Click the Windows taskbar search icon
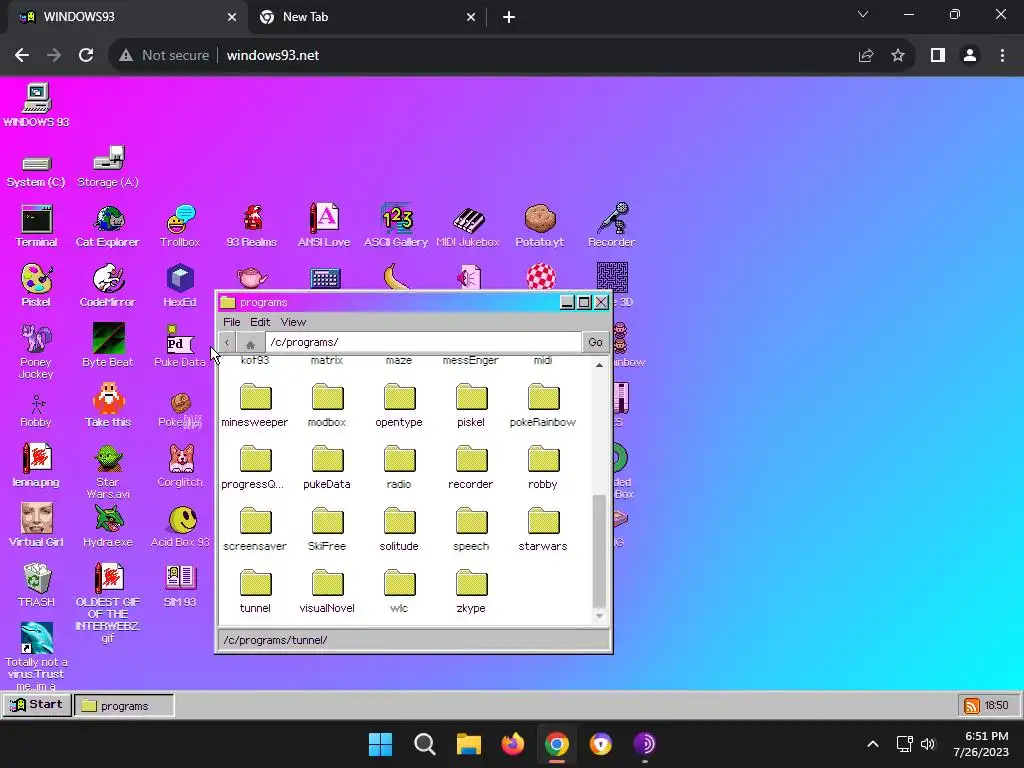 (424, 744)
